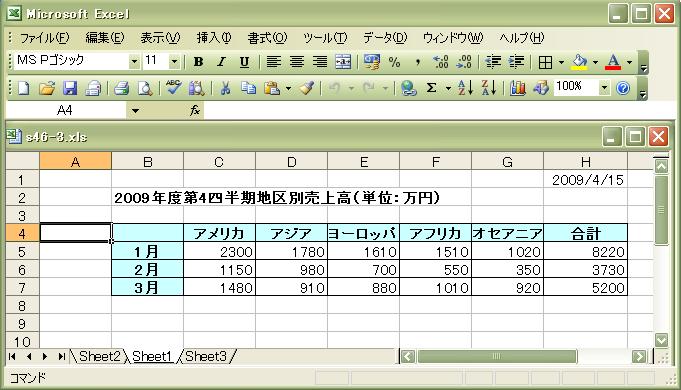Open the Chart Wizard icon
681x390 pixels.
tap(518, 88)
